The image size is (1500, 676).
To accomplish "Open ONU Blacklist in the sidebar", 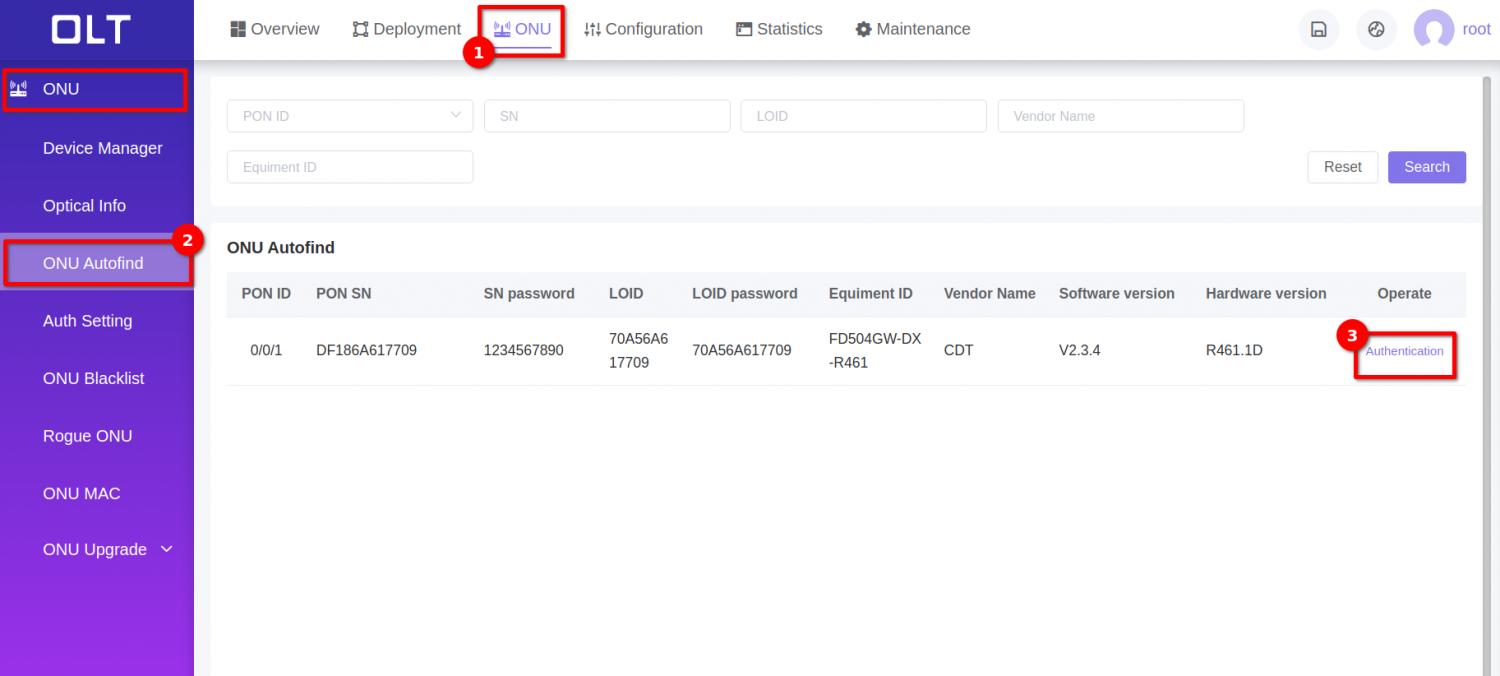I will pyautogui.click(x=93, y=378).
